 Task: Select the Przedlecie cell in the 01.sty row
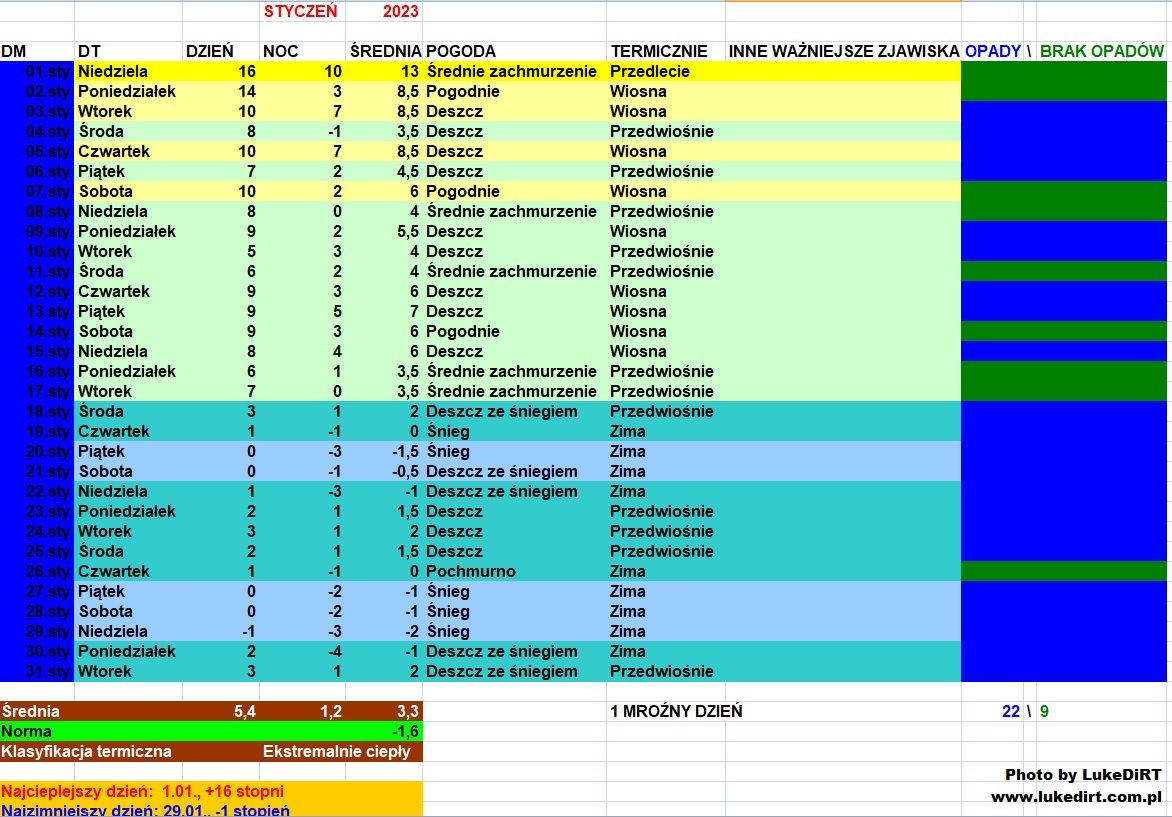point(650,71)
